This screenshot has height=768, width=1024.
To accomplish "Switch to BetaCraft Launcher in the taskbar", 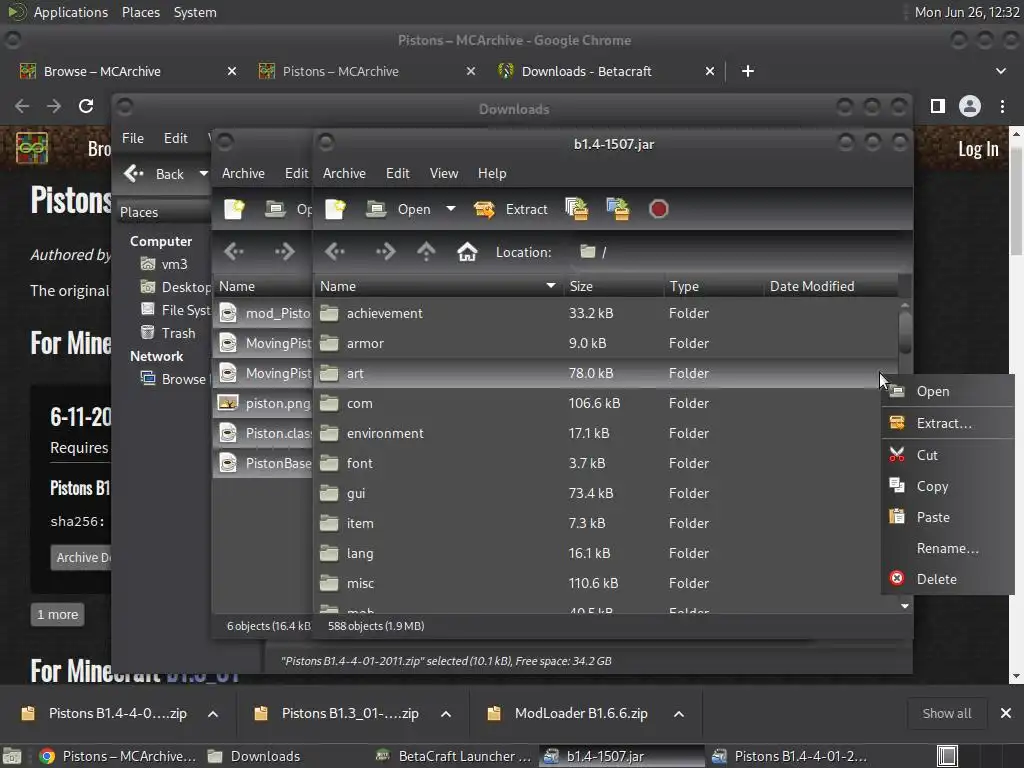I will pyautogui.click(x=455, y=756).
